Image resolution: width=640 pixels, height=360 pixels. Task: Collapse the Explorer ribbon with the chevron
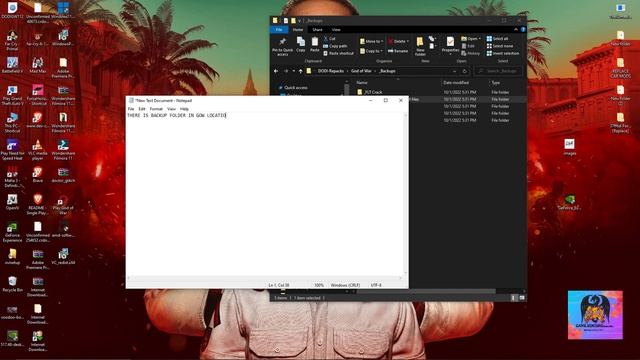pyautogui.click(x=516, y=30)
